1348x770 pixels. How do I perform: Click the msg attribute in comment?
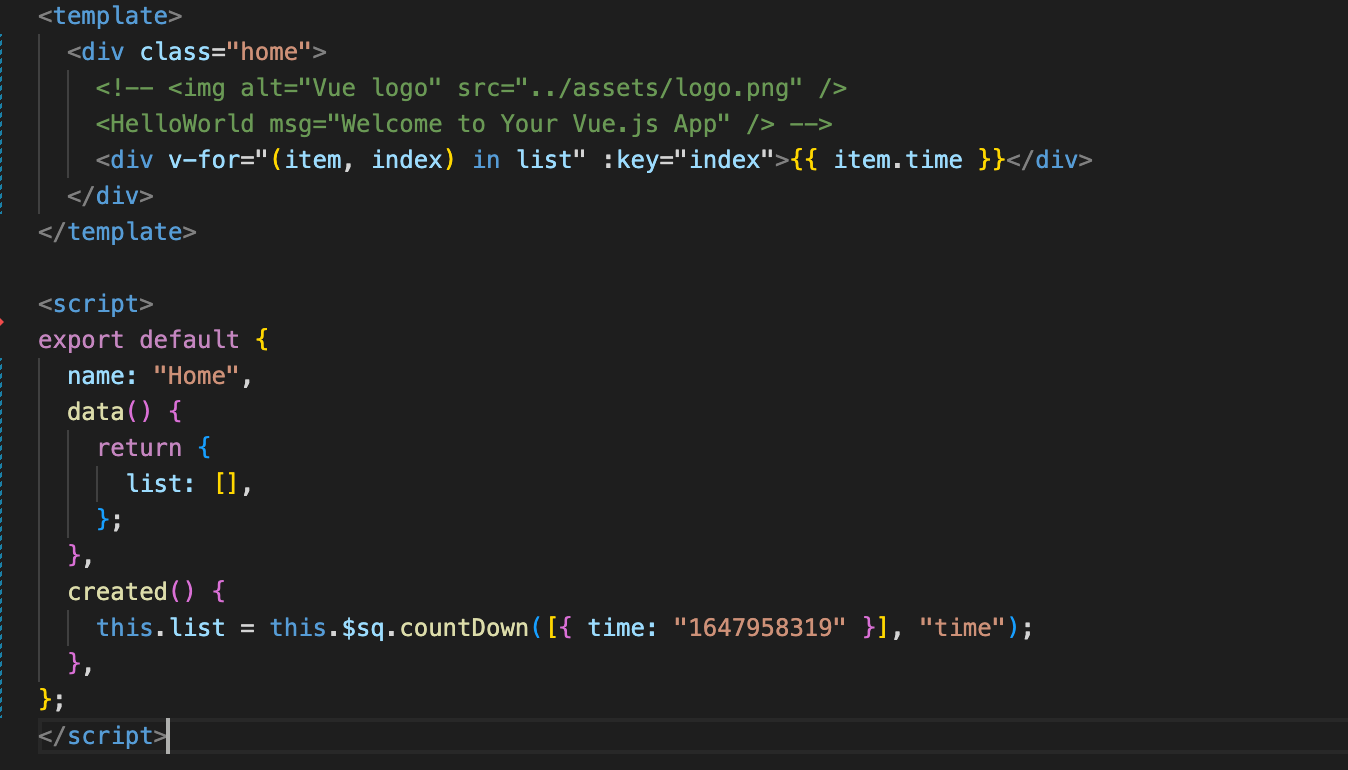[291, 124]
